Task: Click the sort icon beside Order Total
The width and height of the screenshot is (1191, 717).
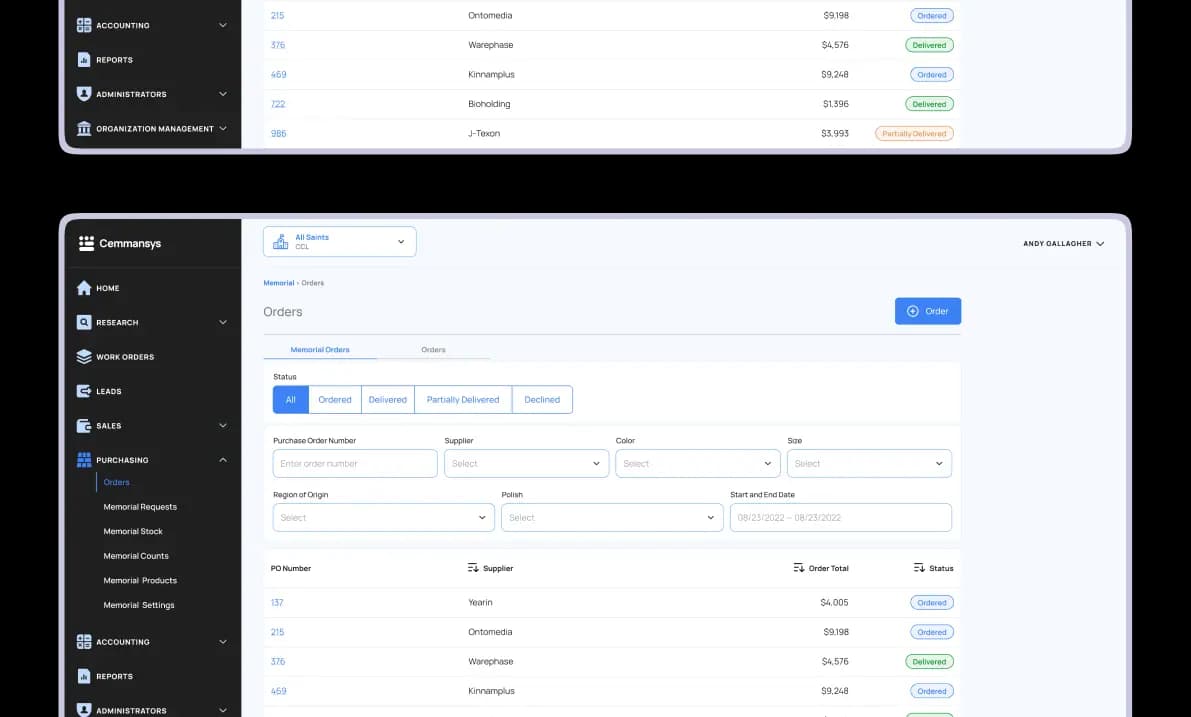Action: coord(799,568)
